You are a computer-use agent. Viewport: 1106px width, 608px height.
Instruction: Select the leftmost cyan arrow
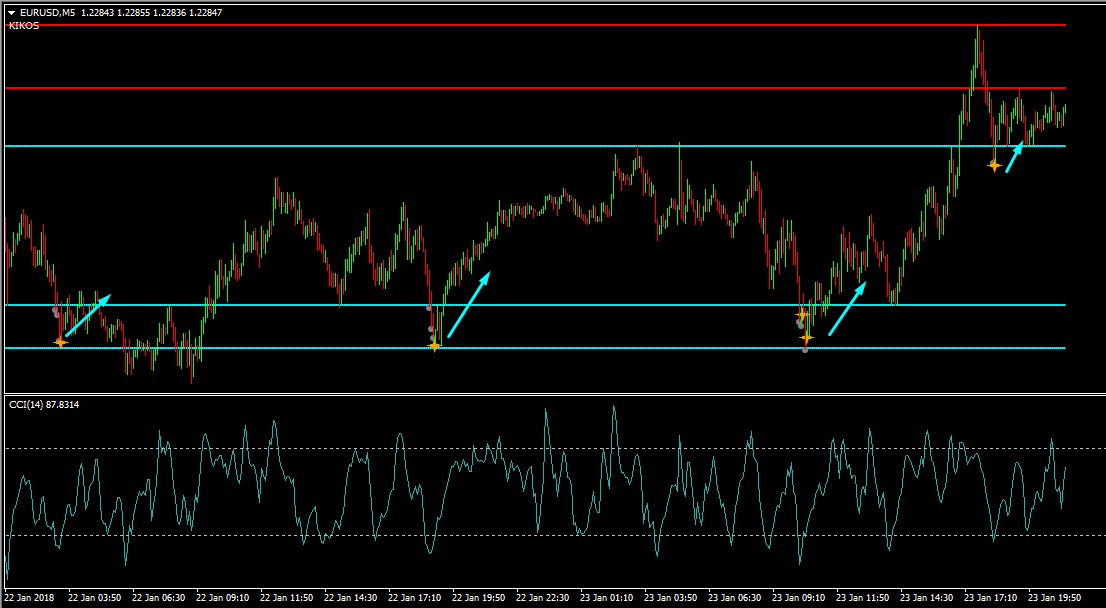[88, 315]
